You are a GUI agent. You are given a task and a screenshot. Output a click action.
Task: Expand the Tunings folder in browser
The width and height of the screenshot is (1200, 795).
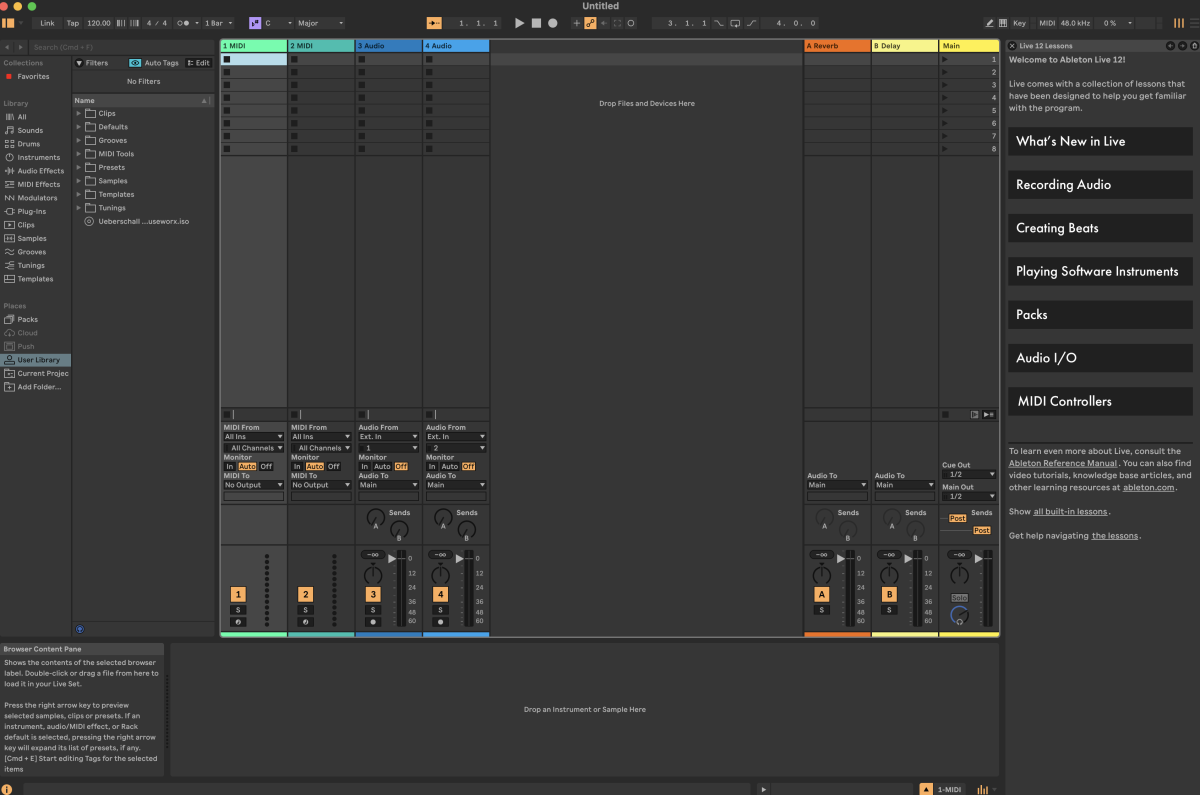tap(79, 208)
